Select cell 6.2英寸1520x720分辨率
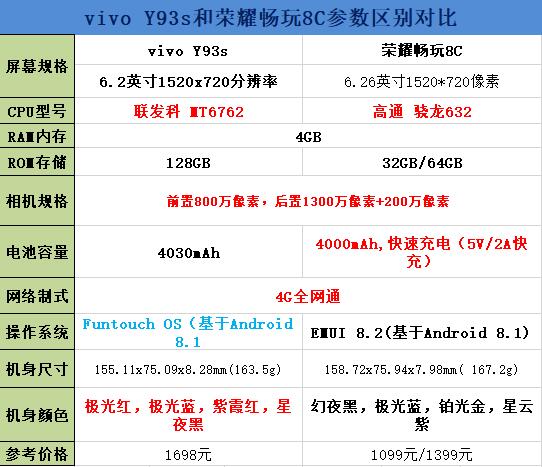This screenshot has width=542, height=467. [188, 81]
